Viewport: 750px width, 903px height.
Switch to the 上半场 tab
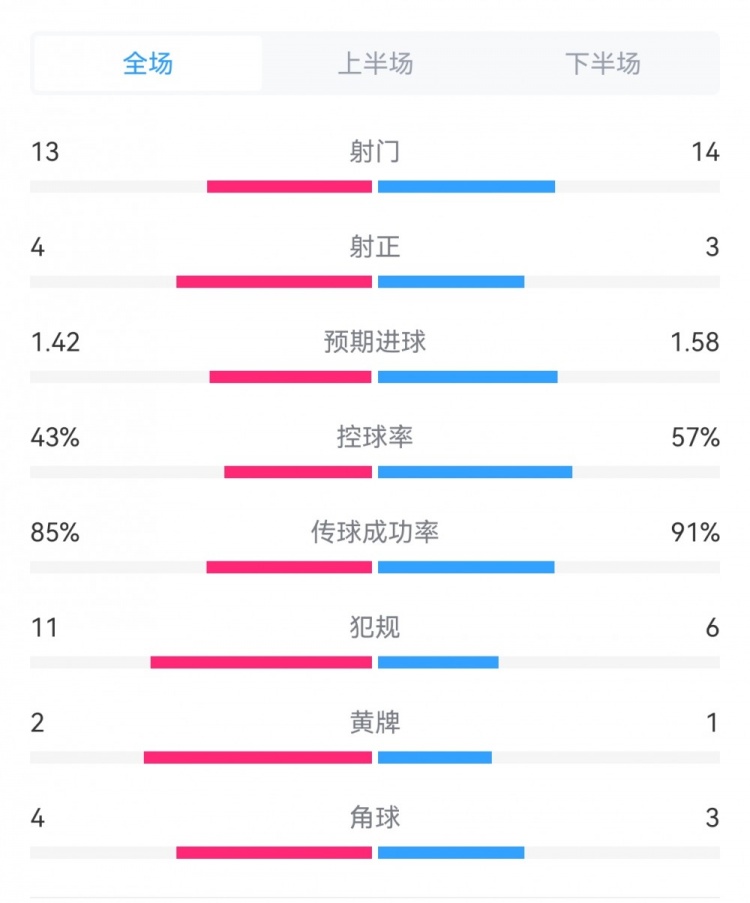click(375, 64)
